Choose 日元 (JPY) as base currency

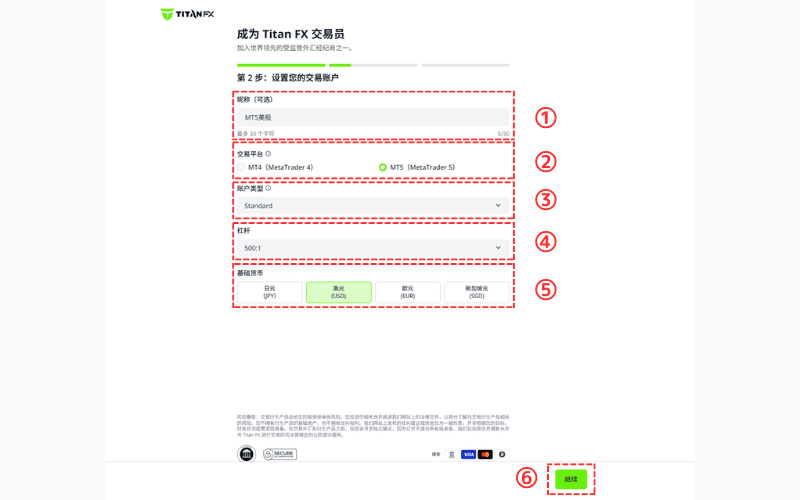tap(269, 292)
